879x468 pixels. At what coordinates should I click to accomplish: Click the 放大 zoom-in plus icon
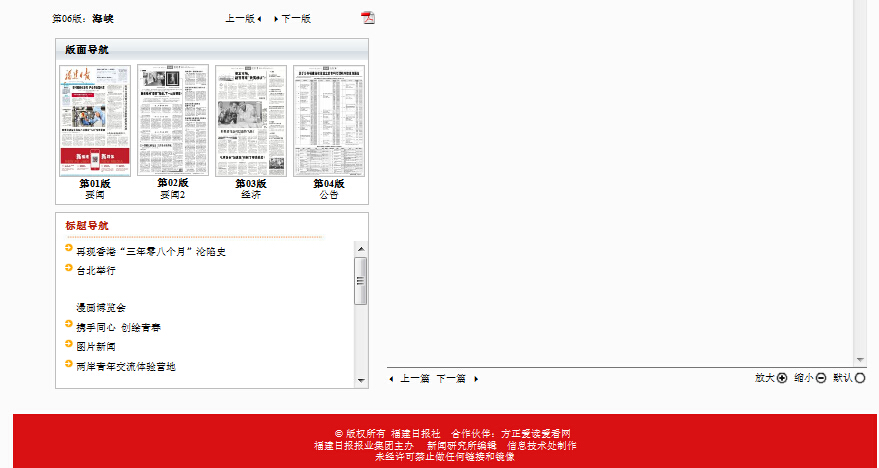782,378
